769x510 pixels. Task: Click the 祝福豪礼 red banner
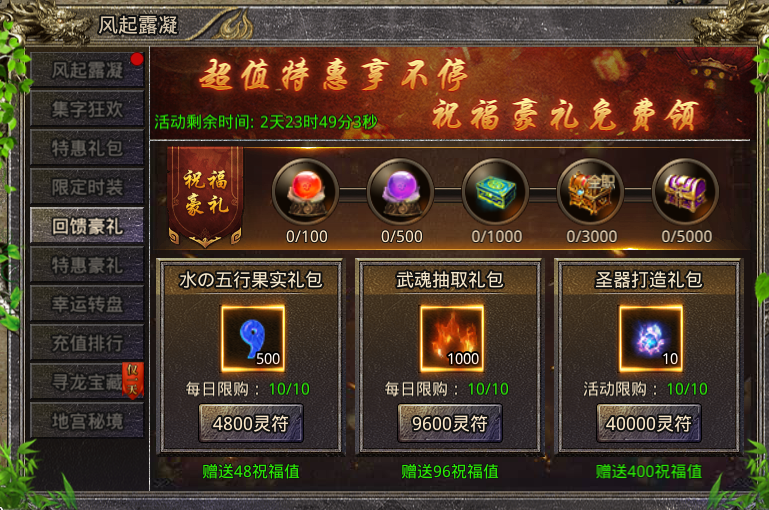pos(205,196)
